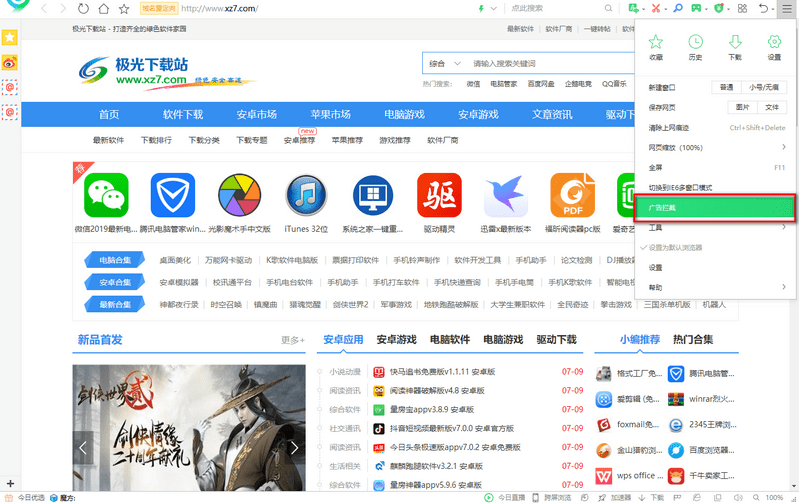Click the 请输入搜索关键词 search field

[x=550, y=64]
